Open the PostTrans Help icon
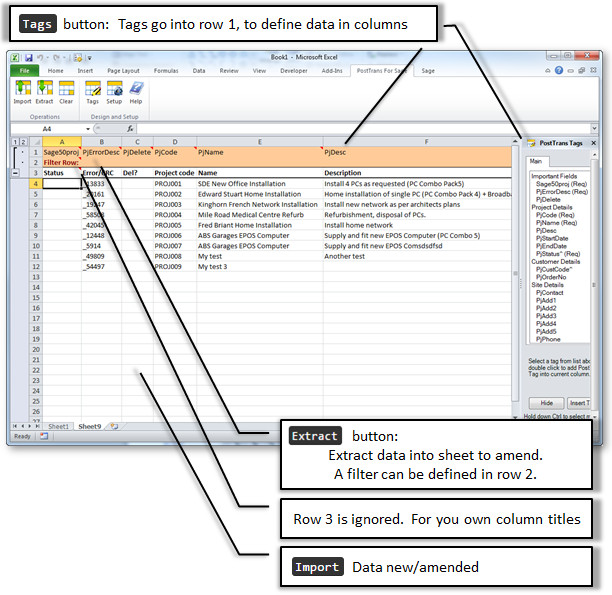612x595 pixels. tap(136, 93)
